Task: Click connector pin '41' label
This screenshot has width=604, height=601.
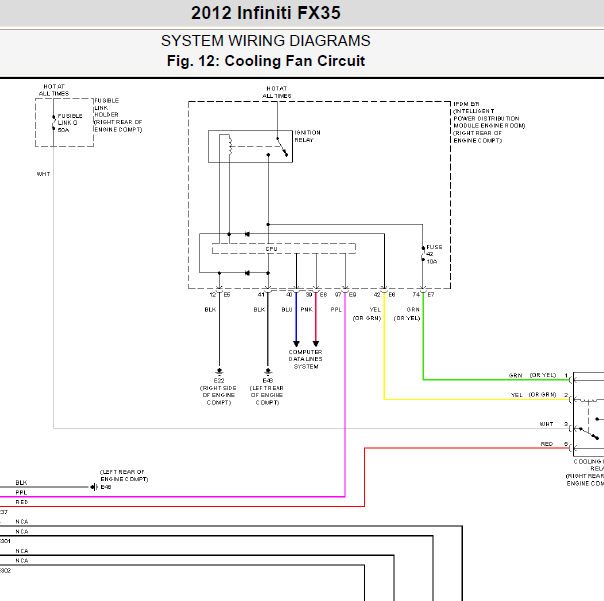Action: coord(261,294)
